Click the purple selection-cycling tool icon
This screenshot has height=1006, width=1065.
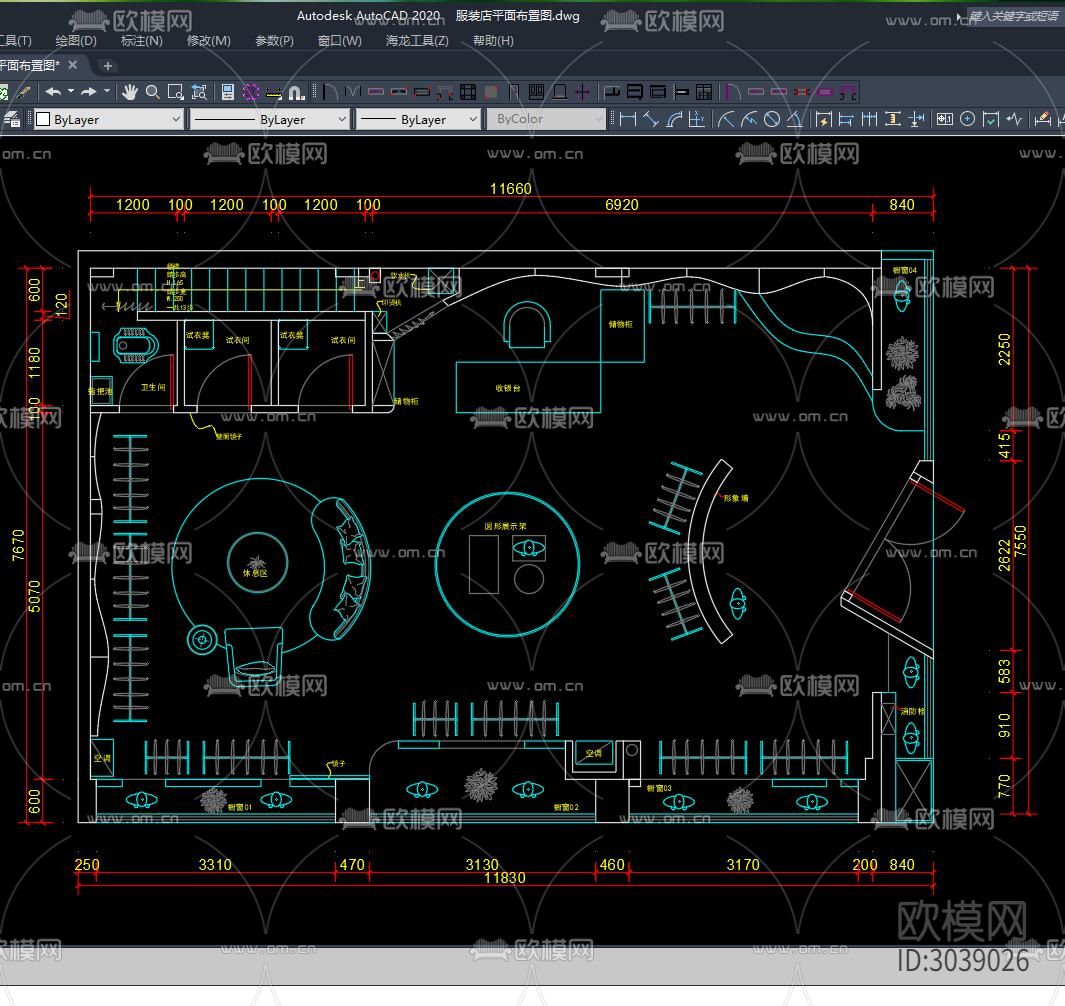click(x=251, y=92)
